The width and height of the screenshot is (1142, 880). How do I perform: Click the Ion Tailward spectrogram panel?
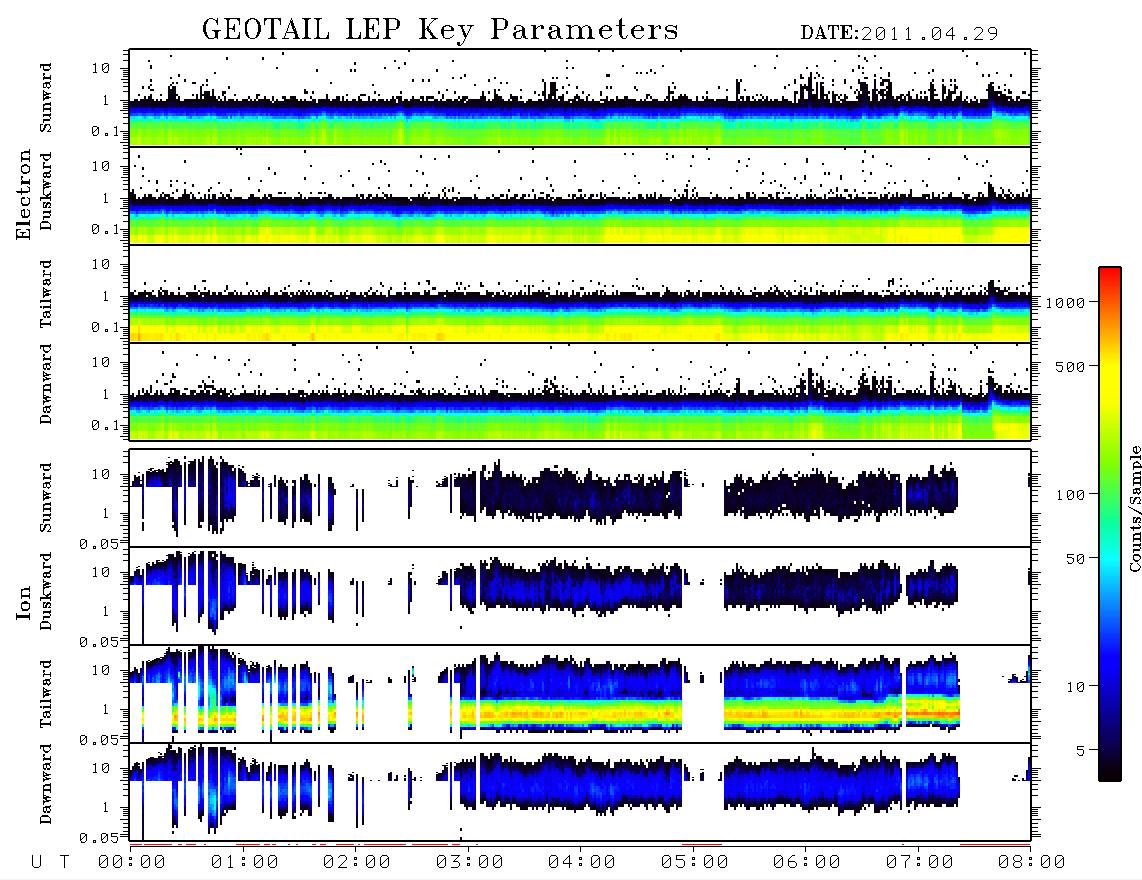[x=580, y=694]
